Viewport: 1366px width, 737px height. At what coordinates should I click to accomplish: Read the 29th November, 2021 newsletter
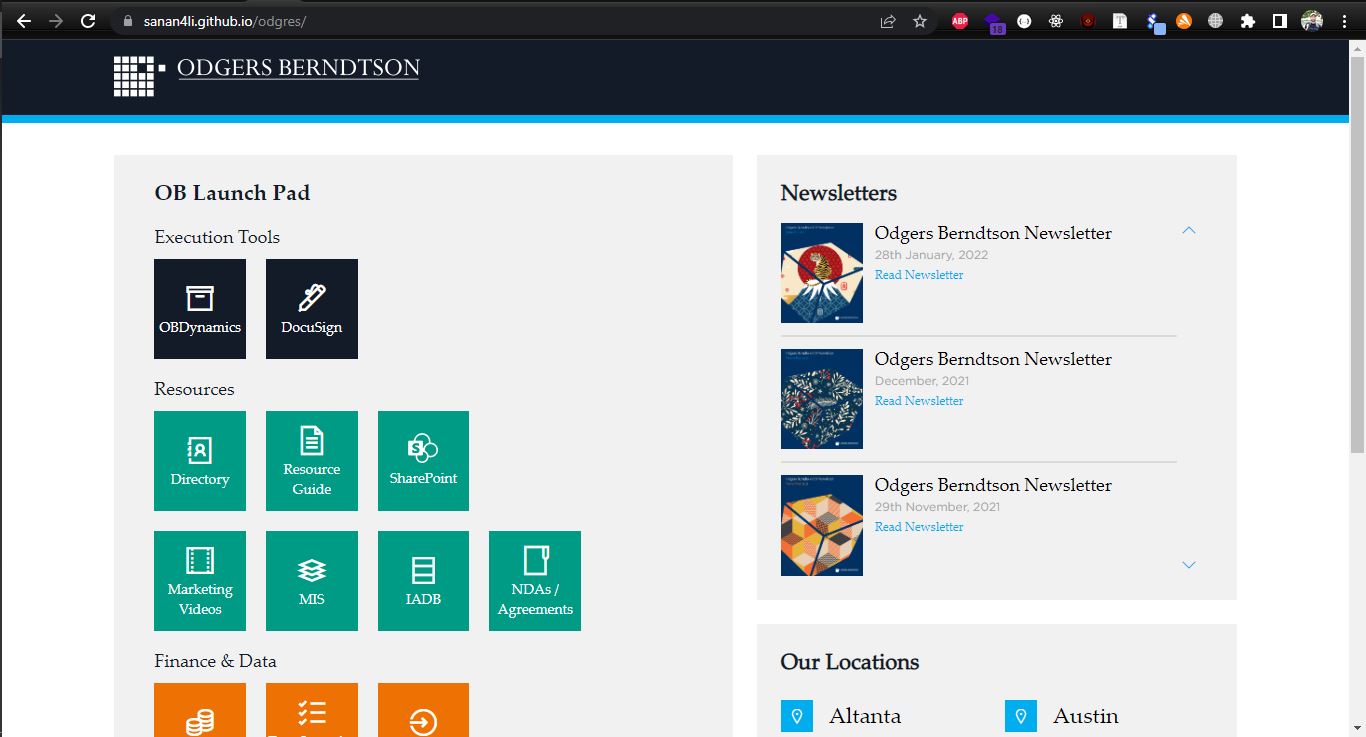pos(919,527)
